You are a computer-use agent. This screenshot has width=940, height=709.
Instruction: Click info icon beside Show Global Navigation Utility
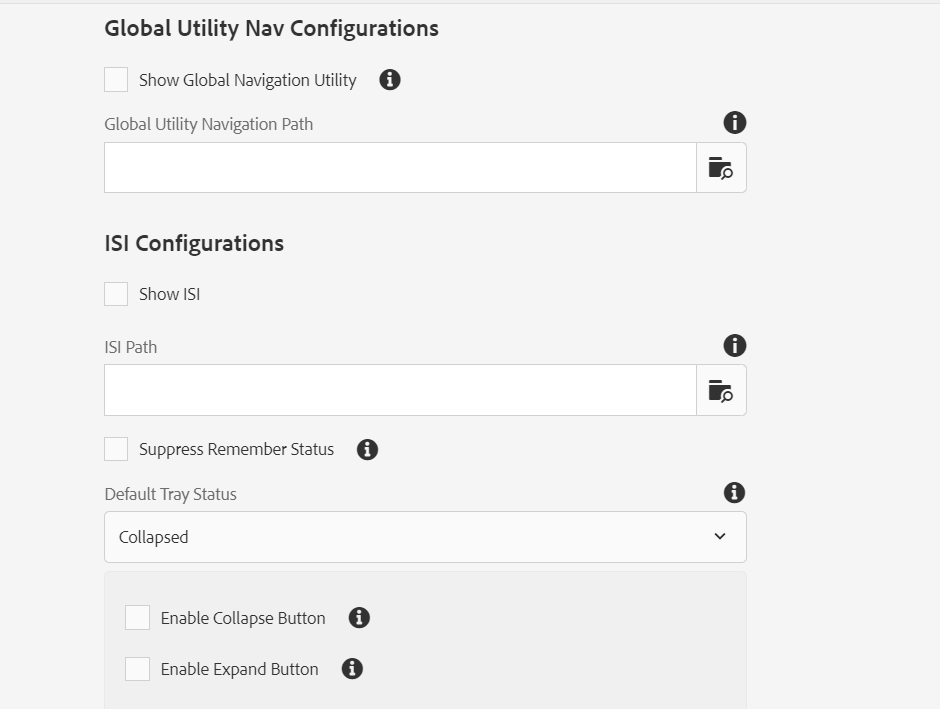pos(390,80)
